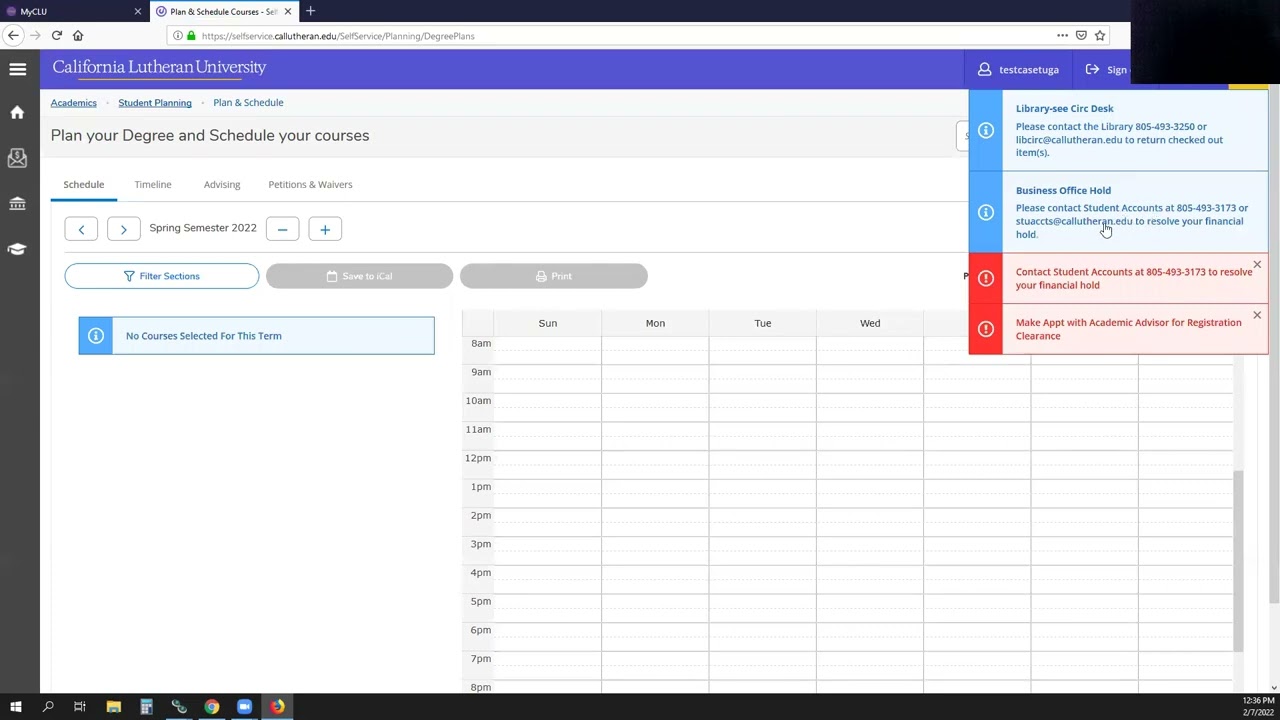
Task: Open browser page actions ellipsis
Action: coord(1062,35)
